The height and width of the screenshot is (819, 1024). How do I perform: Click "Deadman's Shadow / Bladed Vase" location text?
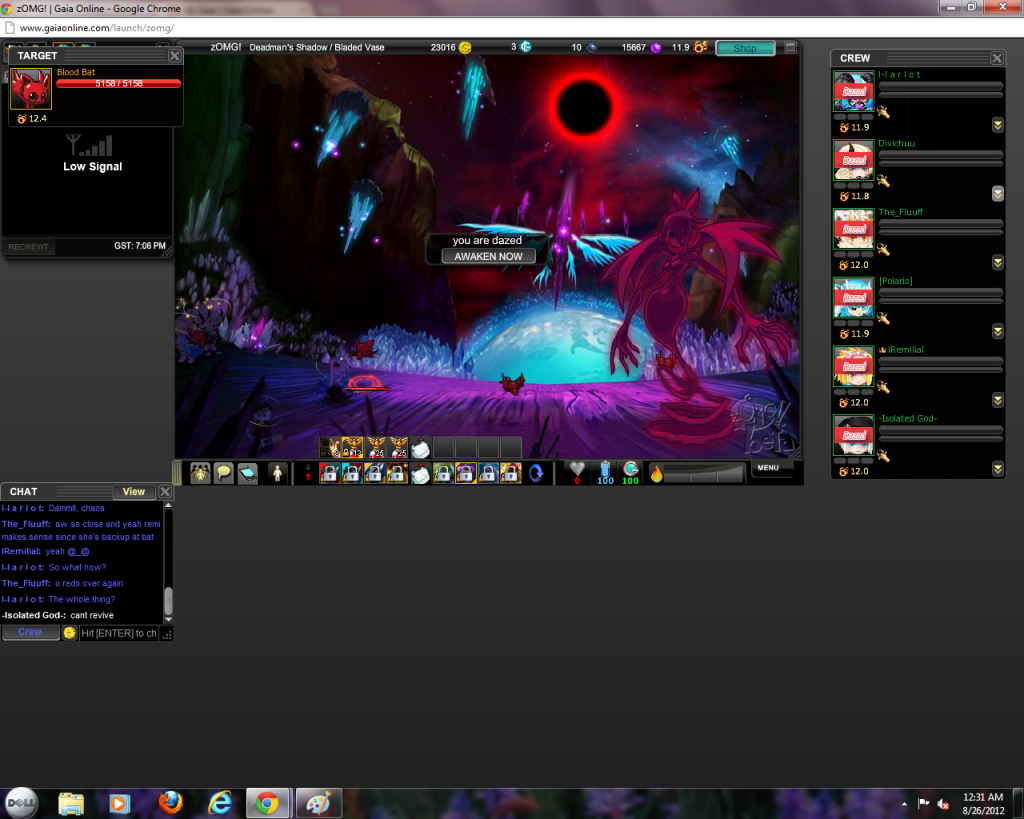[x=317, y=47]
